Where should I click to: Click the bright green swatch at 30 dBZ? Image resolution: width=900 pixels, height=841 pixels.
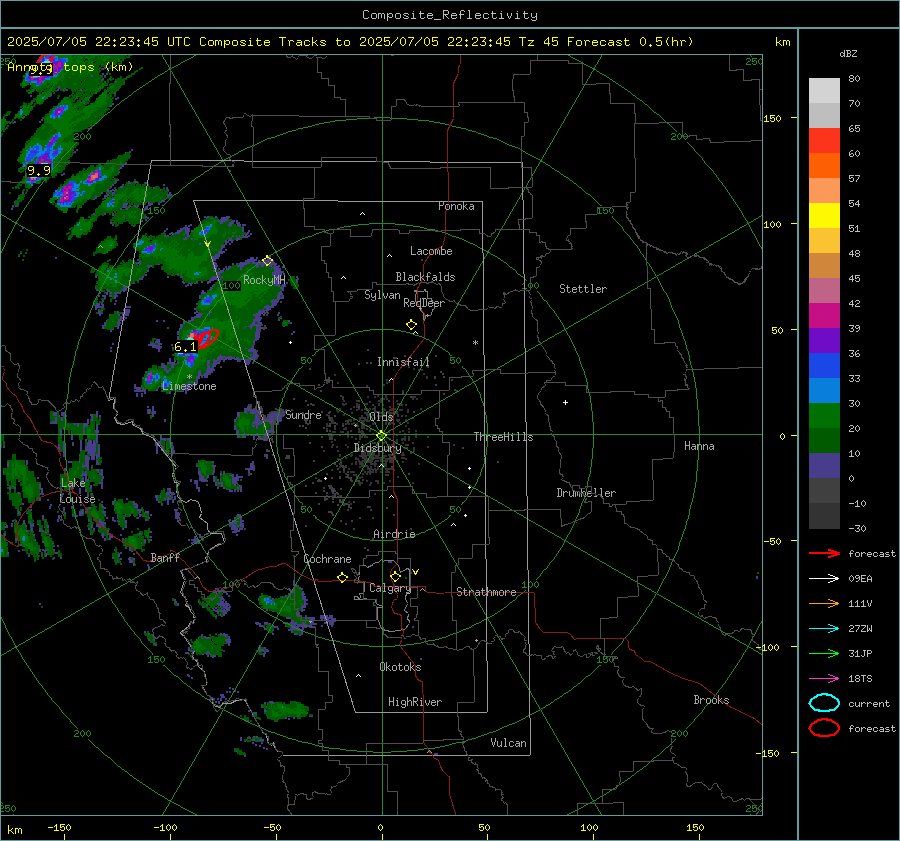pos(824,415)
